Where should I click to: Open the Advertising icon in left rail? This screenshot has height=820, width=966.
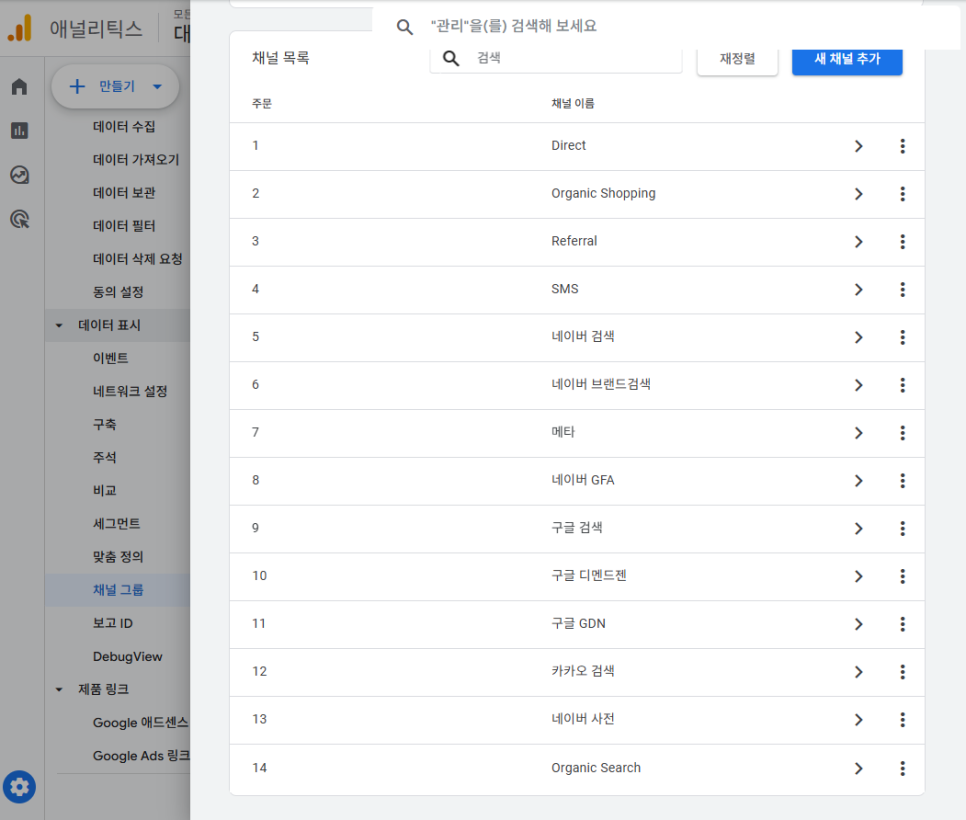19,219
